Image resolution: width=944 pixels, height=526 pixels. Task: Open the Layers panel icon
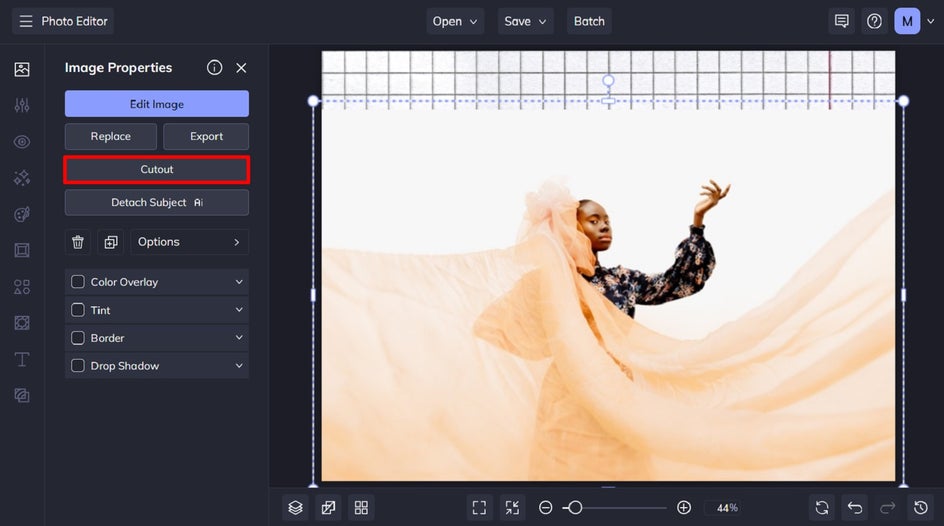[x=295, y=508]
